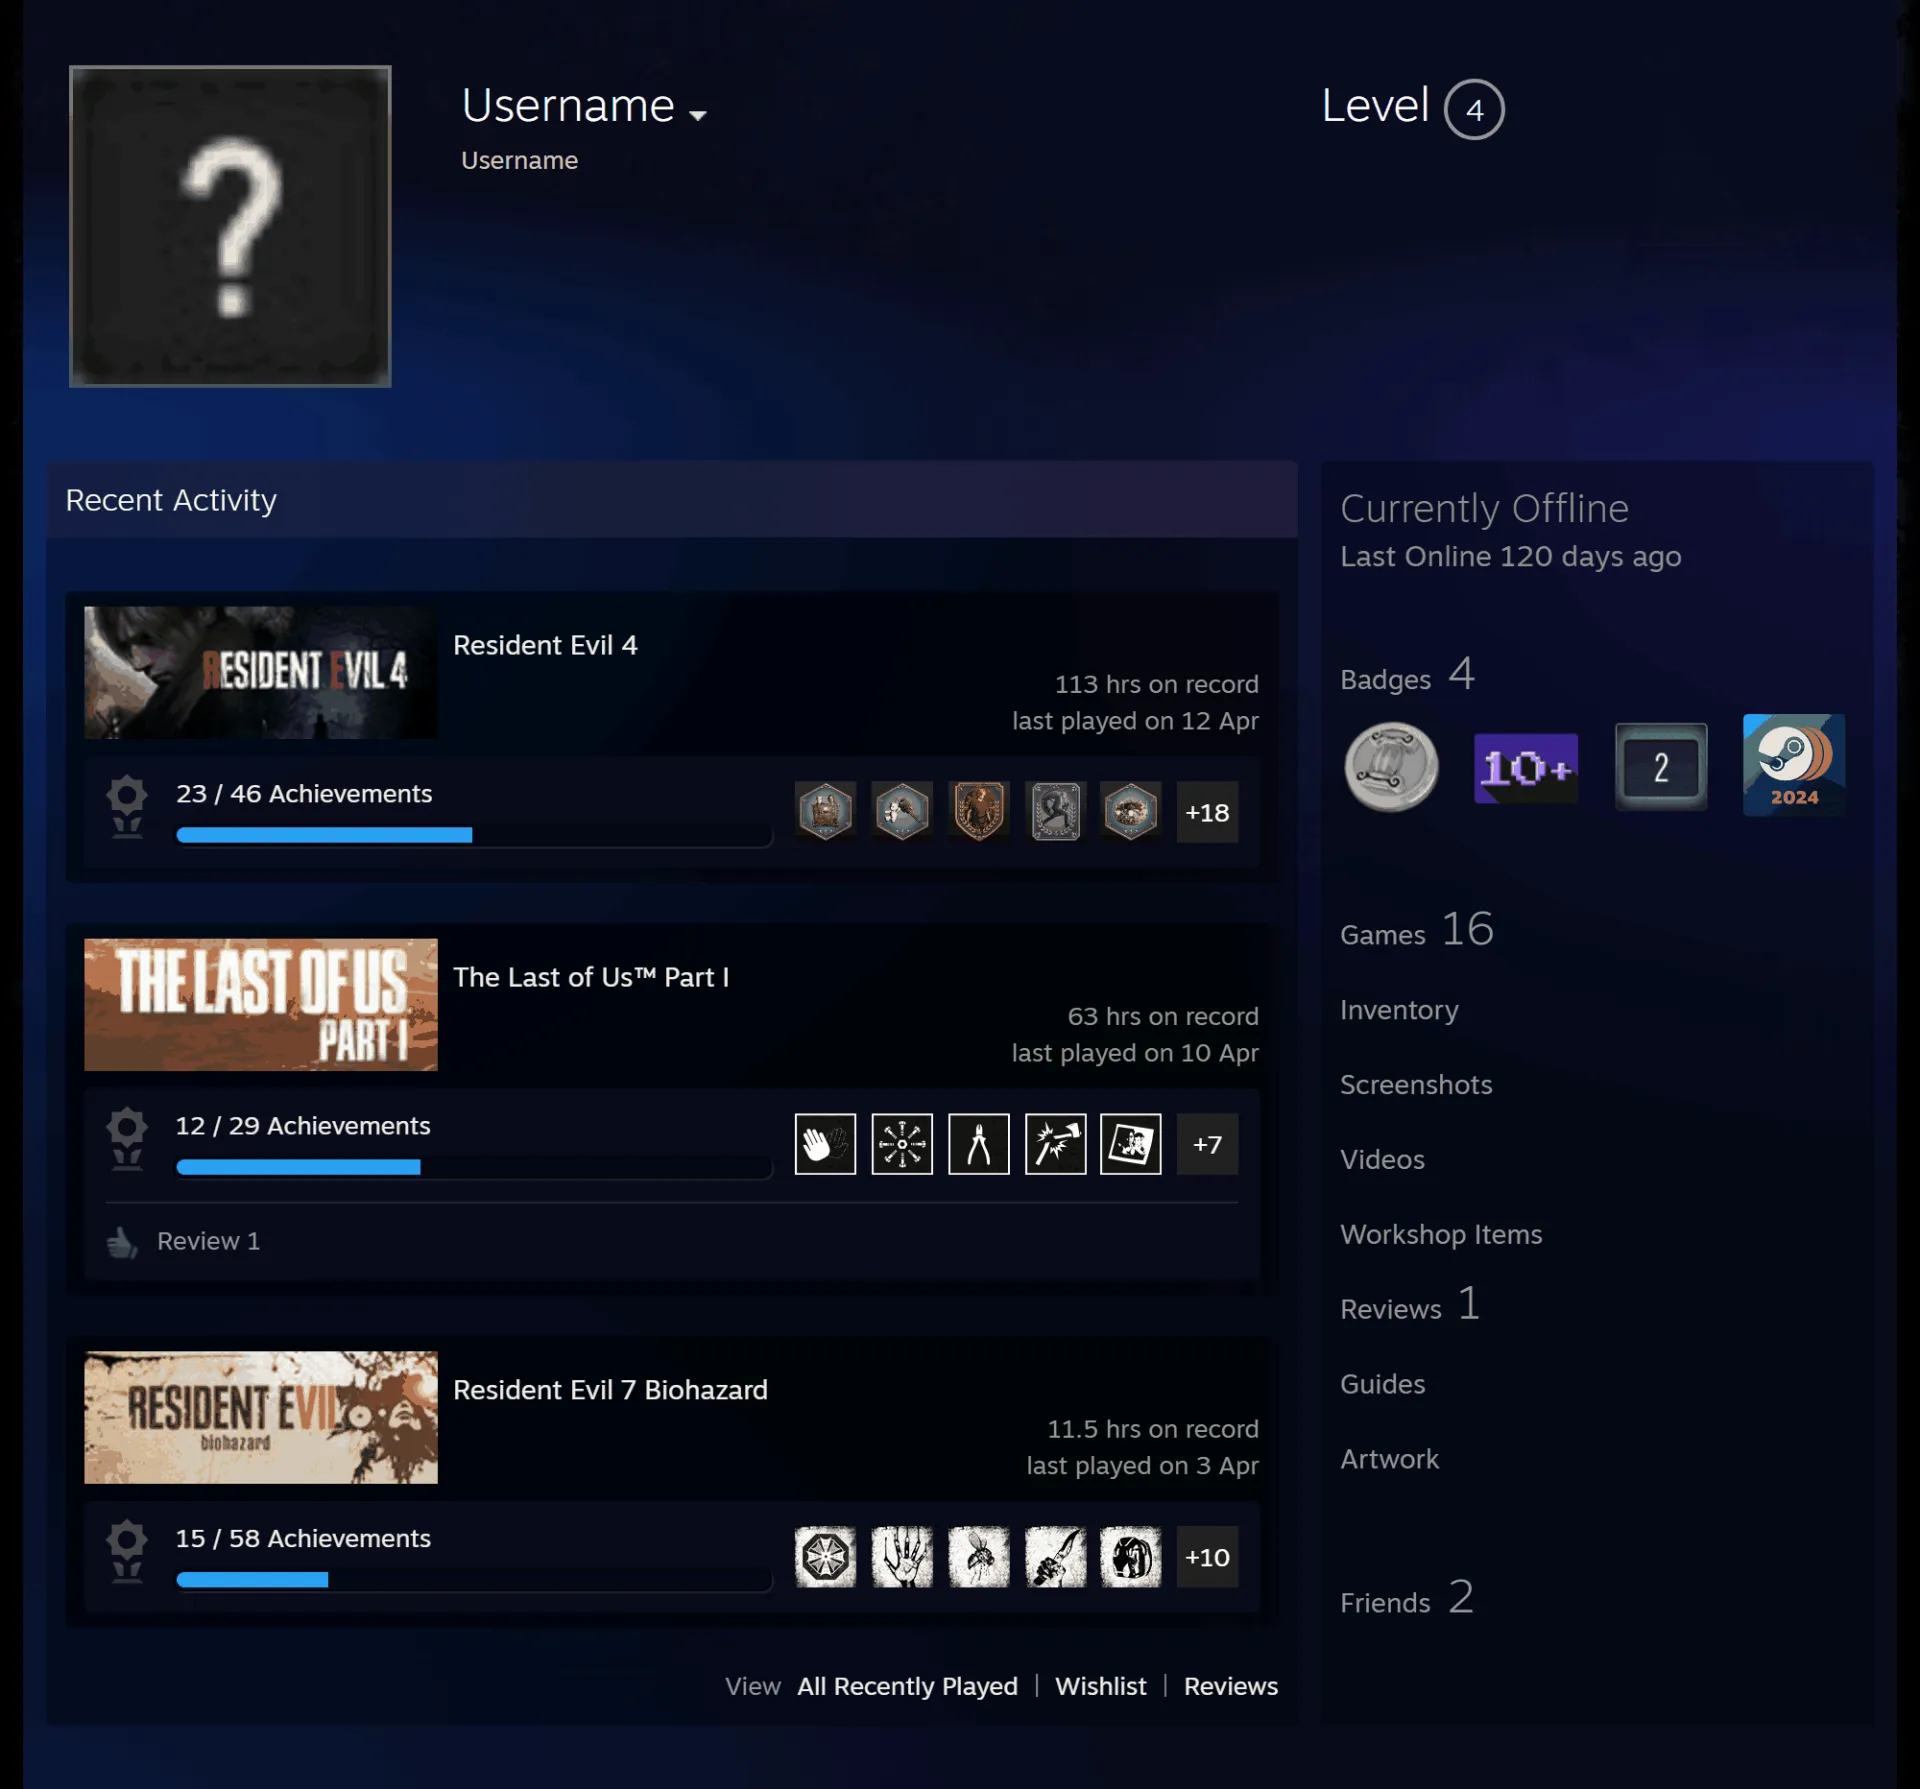The height and width of the screenshot is (1789, 1920).
Task: Click the umbrella emblem achievement in Resident Evil 7
Action: [x=825, y=1556]
